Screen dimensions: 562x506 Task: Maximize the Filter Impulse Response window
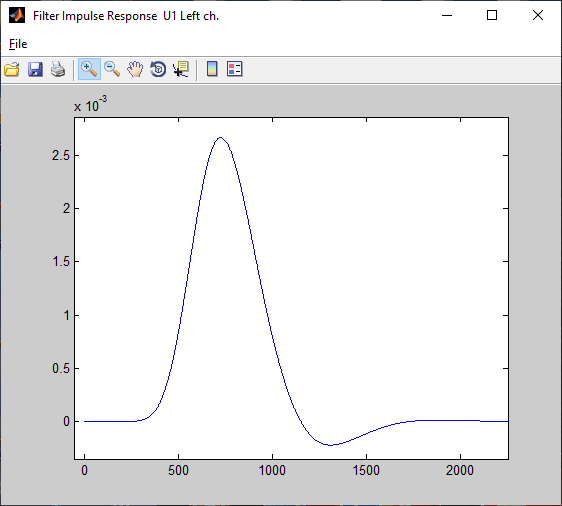[492, 15]
